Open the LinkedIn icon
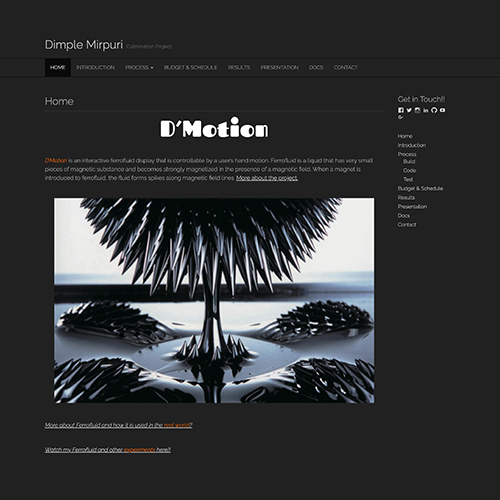 point(426,110)
